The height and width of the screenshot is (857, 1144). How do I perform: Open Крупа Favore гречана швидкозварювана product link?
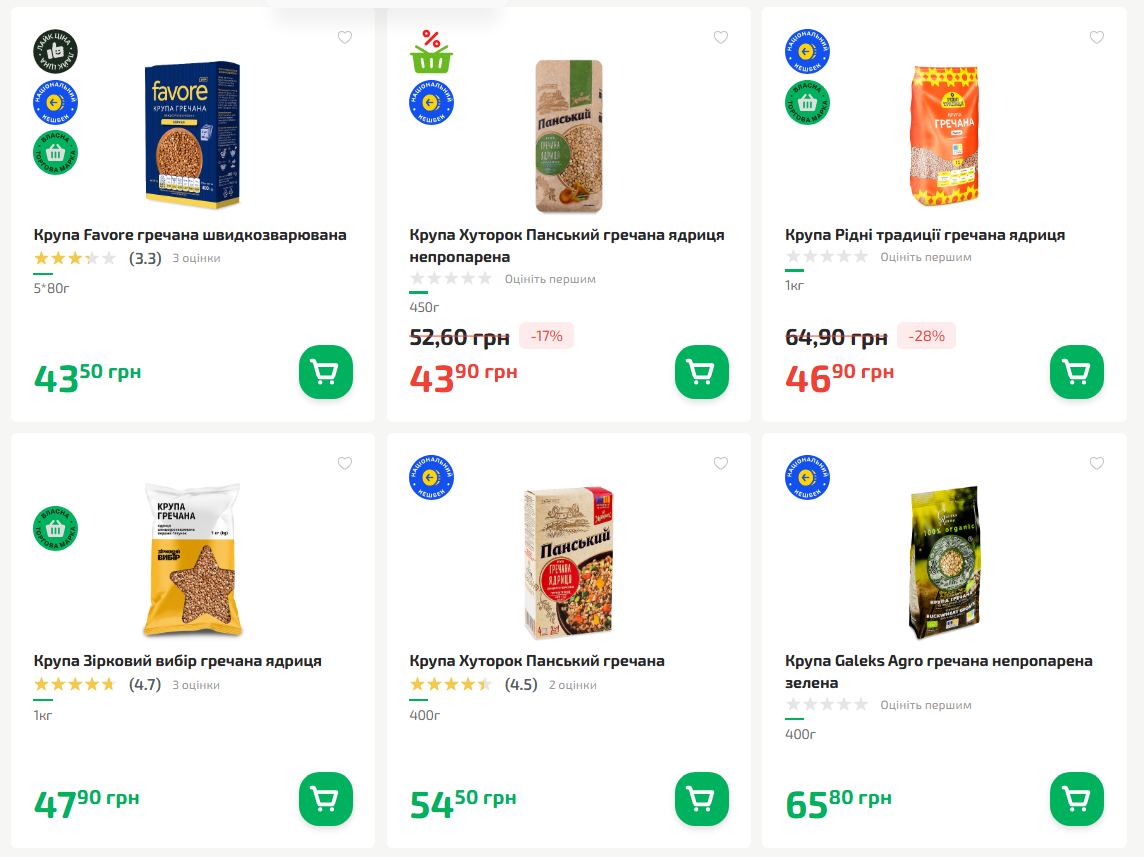click(x=190, y=235)
